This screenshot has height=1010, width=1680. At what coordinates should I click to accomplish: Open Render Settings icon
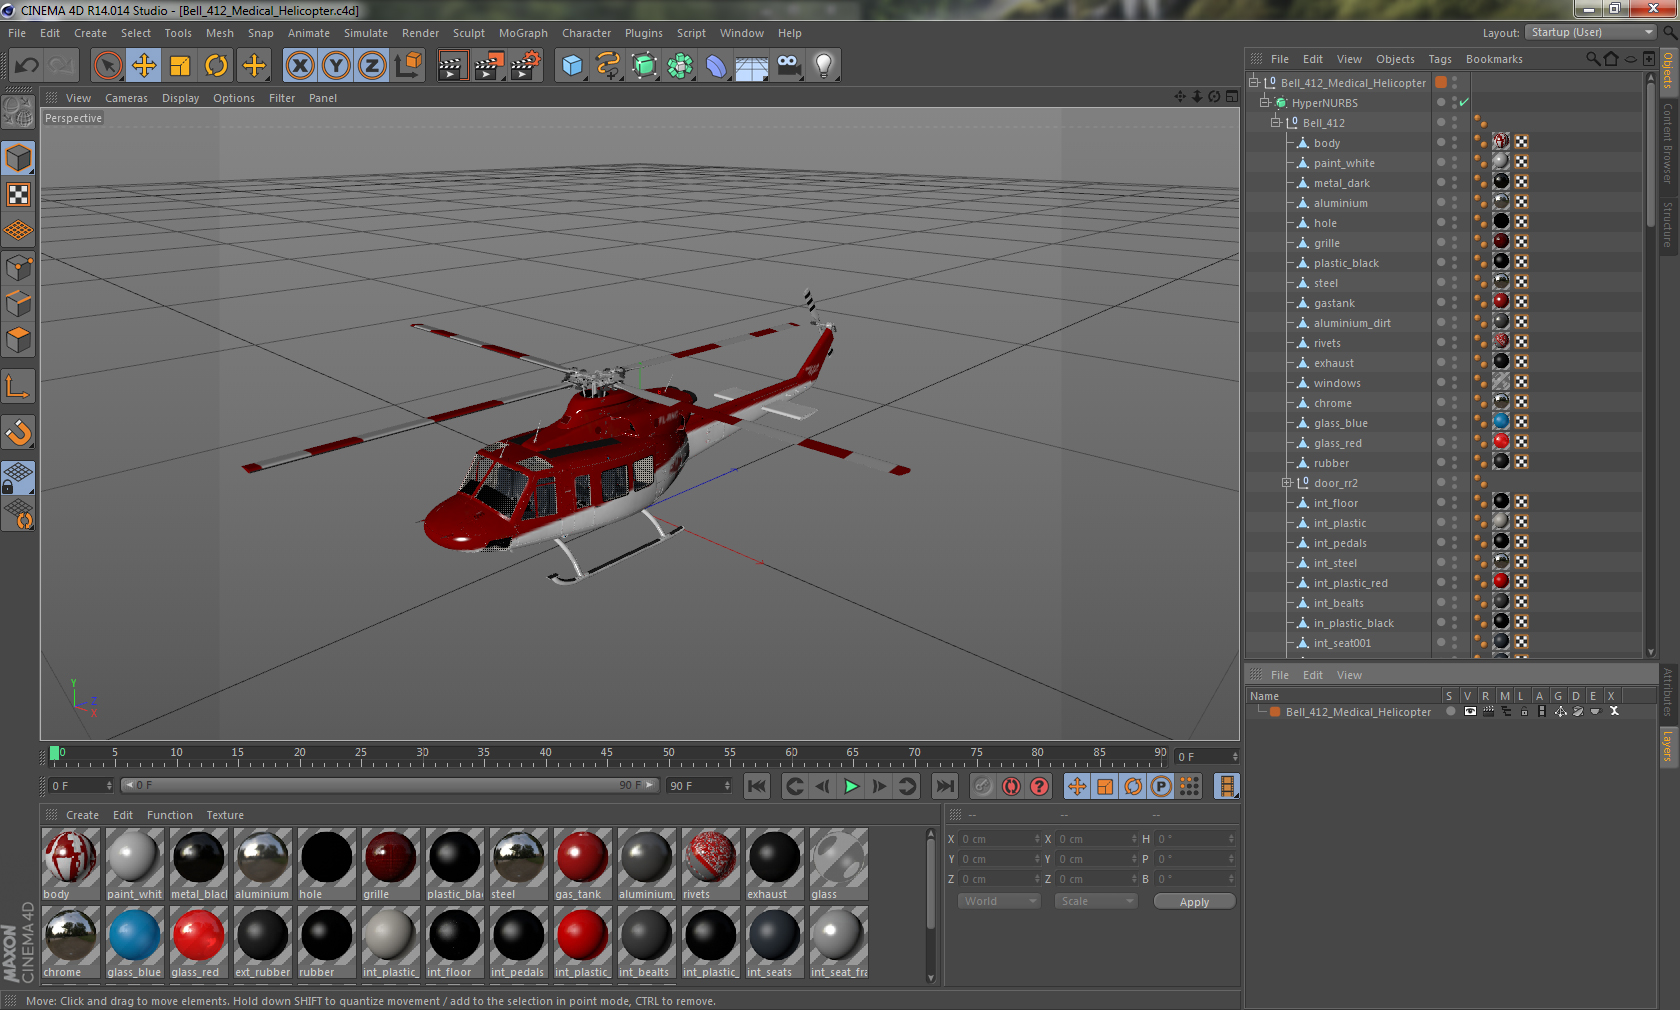[525, 66]
